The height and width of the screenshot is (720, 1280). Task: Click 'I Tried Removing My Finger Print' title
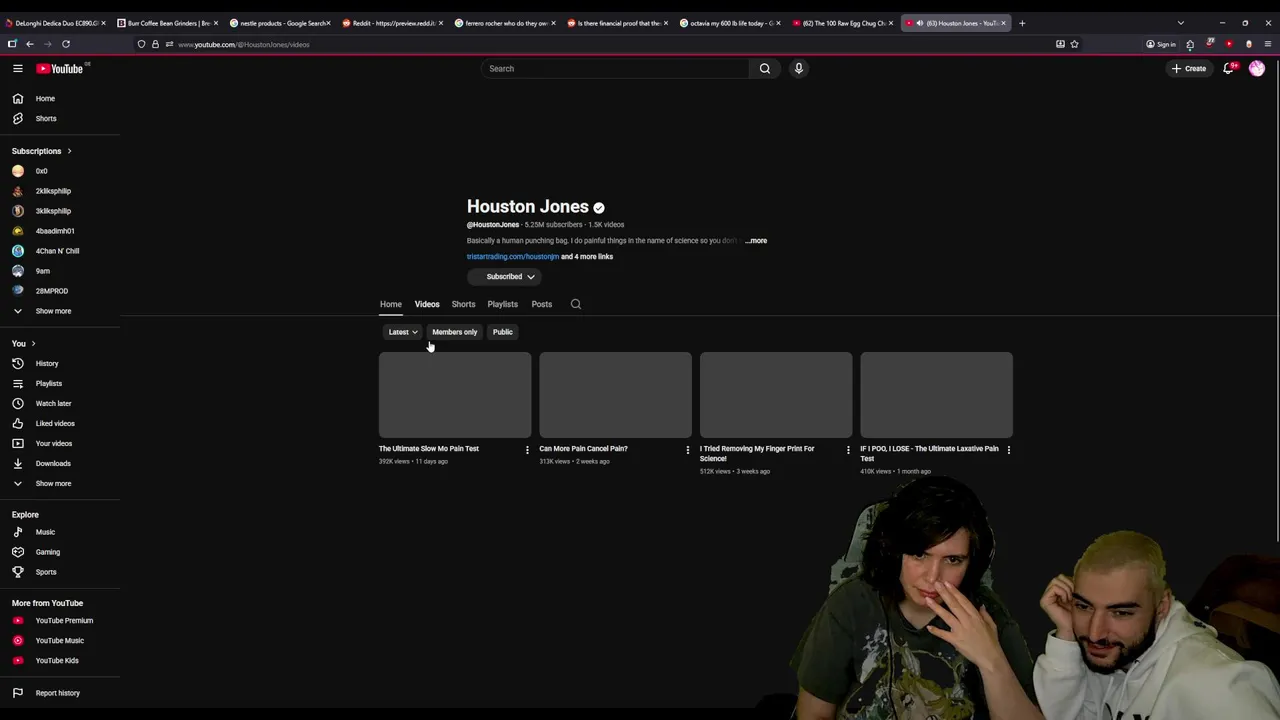(x=757, y=453)
